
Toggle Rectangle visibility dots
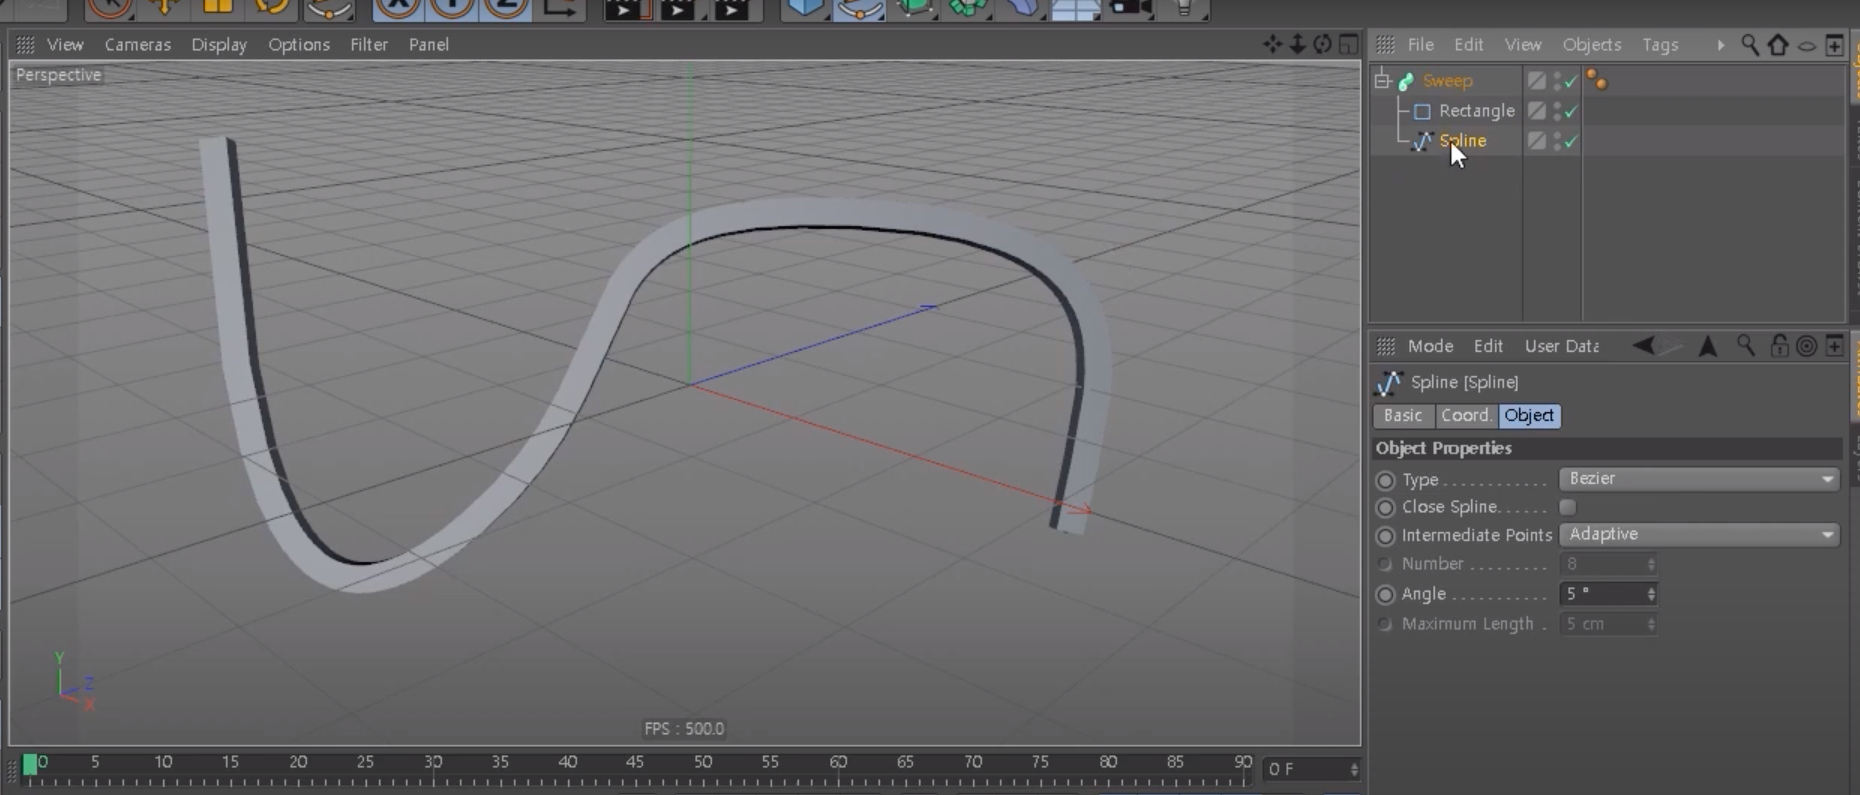point(1558,111)
